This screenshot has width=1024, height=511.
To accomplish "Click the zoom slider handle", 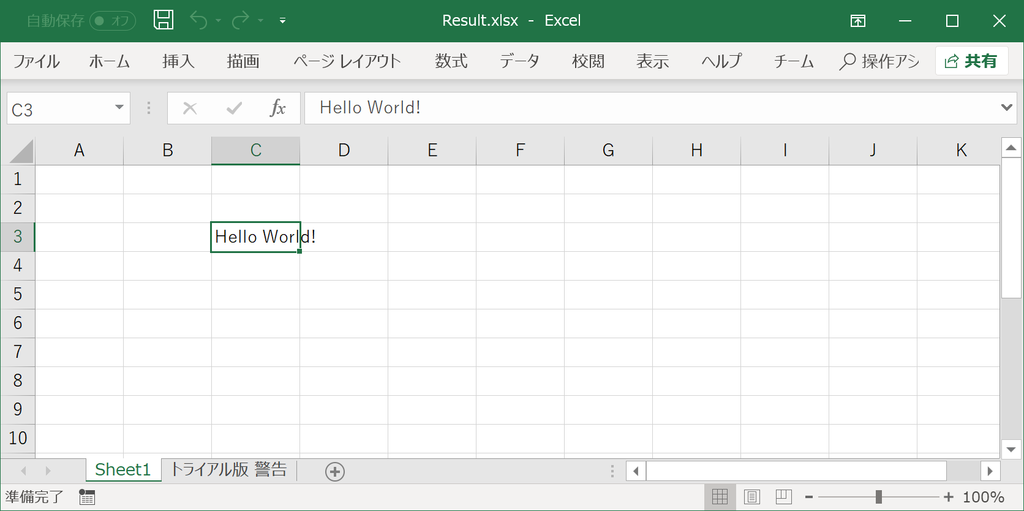I will point(879,497).
